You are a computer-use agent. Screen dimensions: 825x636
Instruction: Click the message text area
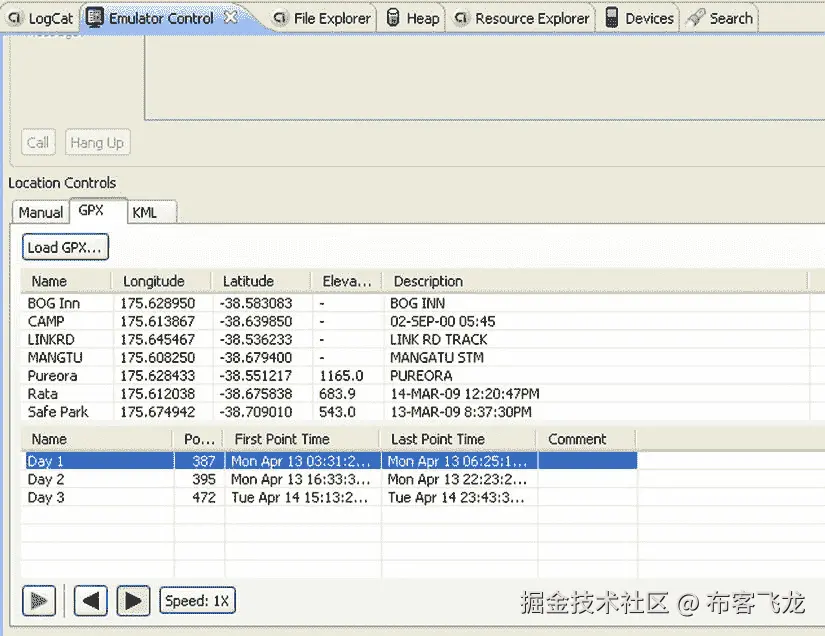tap(484, 78)
